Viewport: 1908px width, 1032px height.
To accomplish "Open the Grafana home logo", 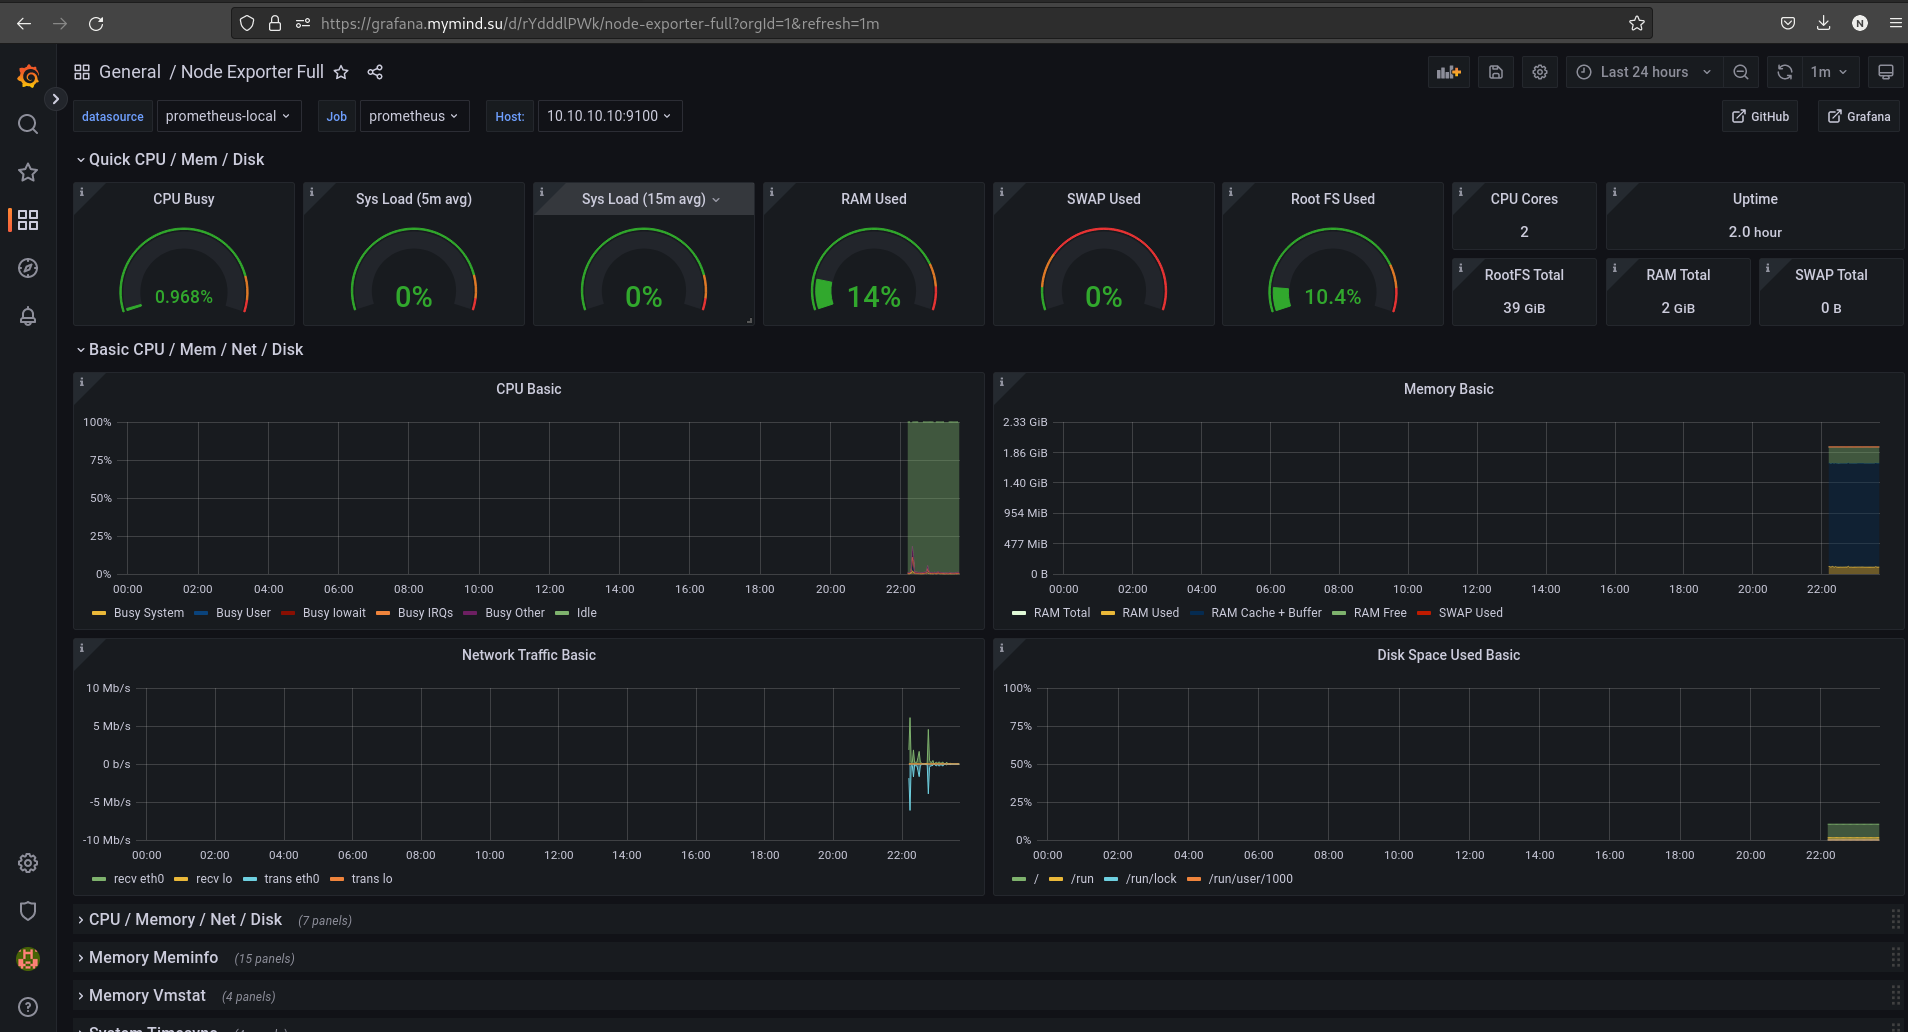I will [x=28, y=76].
